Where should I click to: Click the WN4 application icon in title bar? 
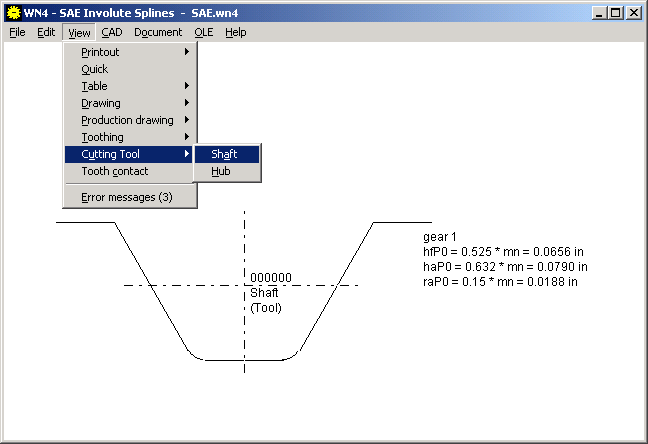(13, 13)
